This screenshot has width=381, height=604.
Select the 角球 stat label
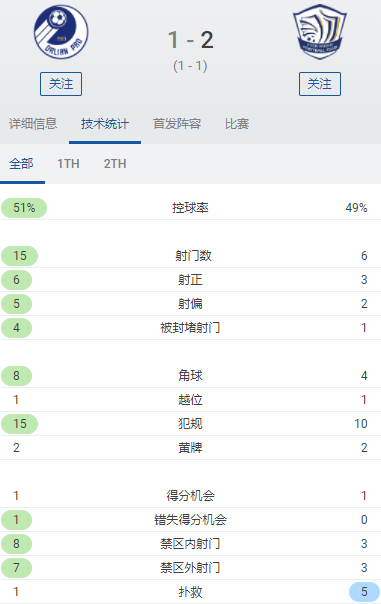pos(190,376)
